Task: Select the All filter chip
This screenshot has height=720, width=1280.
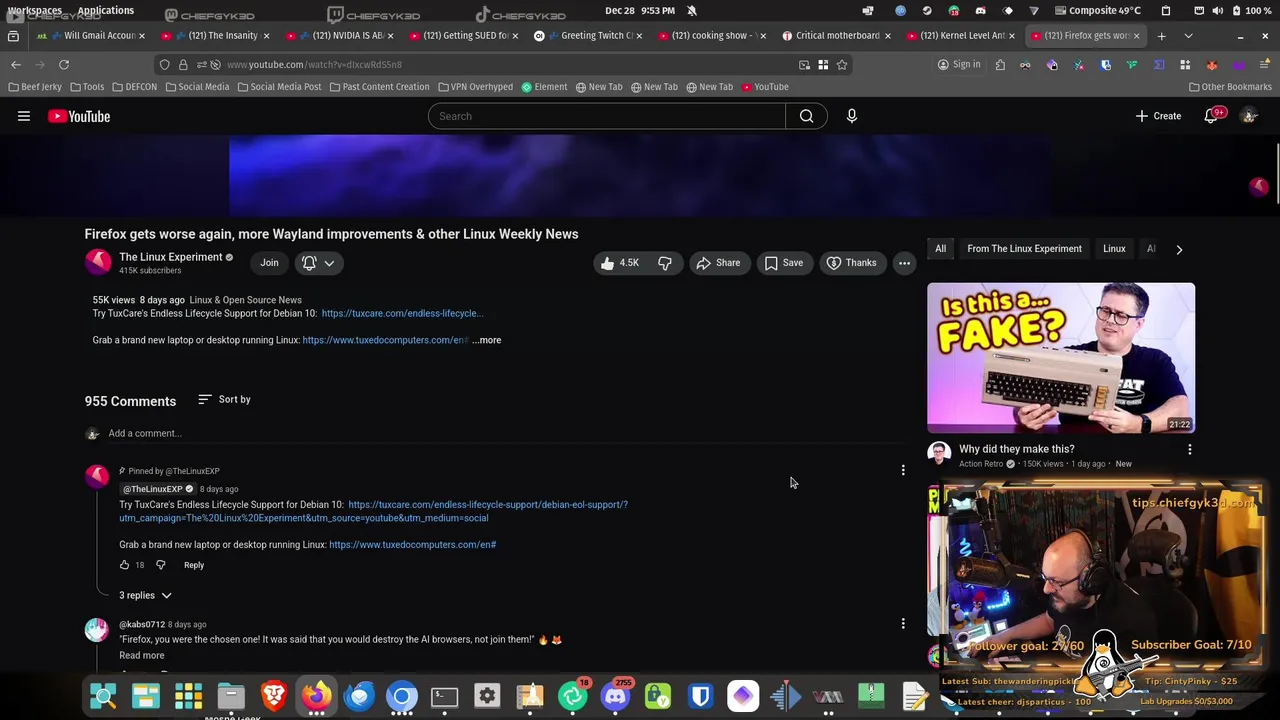Action: point(940,249)
